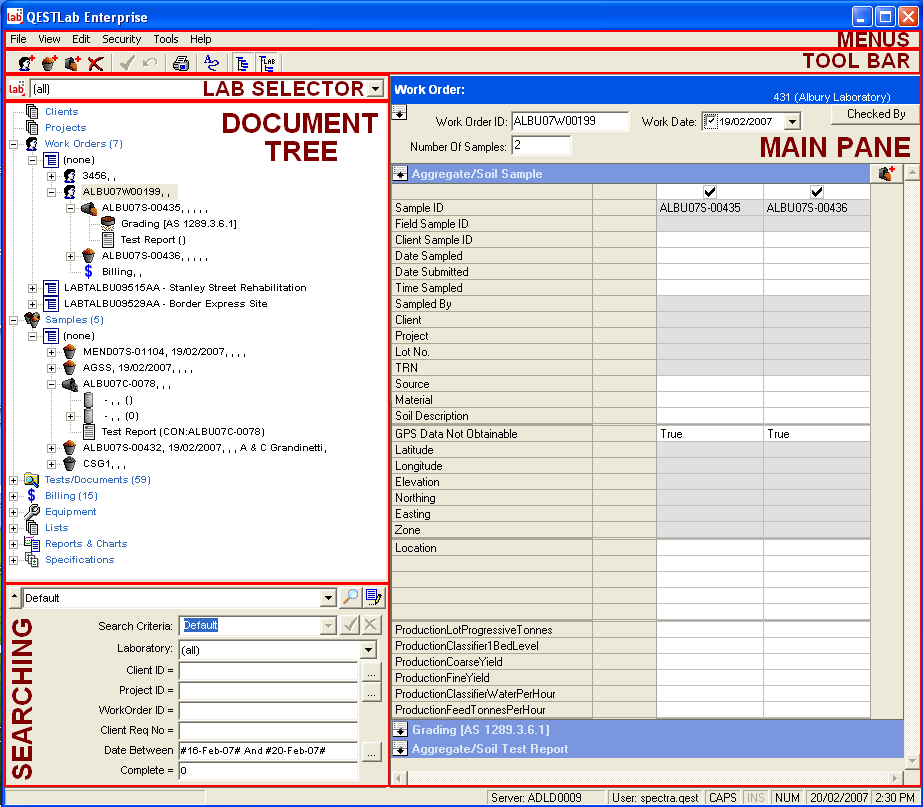The width and height of the screenshot is (923, 807).
Task: Click browse button next to Client ID
Action: pyautogui.click(x=371, y=671)
